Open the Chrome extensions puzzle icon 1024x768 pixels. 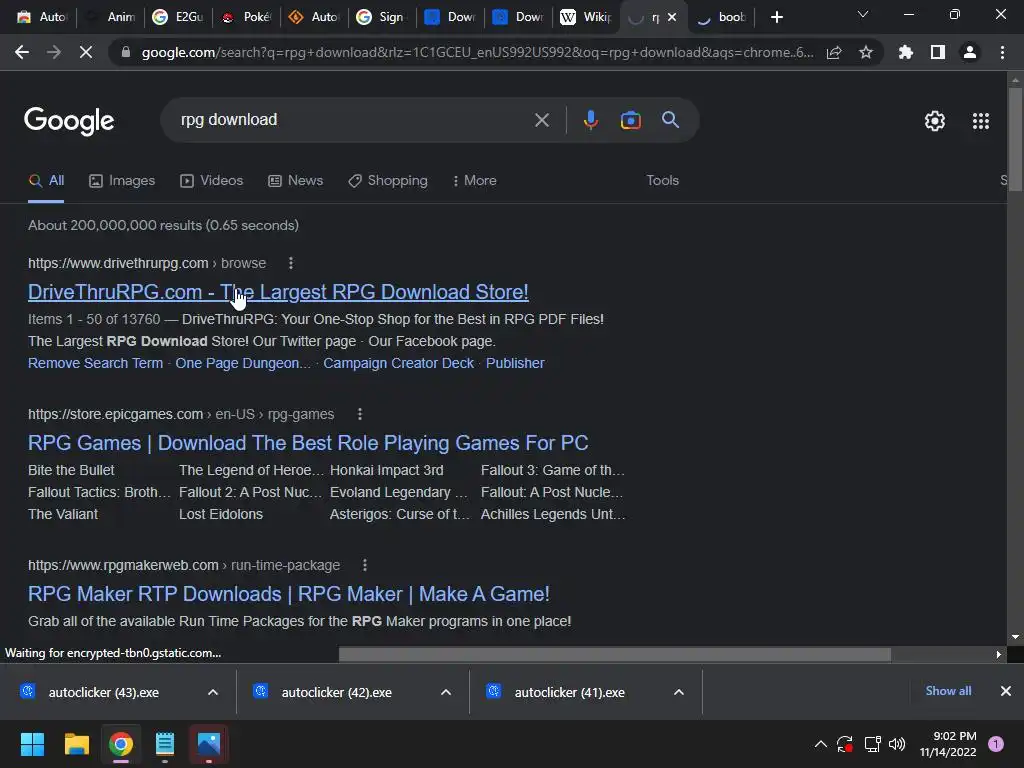pos(905,52)
